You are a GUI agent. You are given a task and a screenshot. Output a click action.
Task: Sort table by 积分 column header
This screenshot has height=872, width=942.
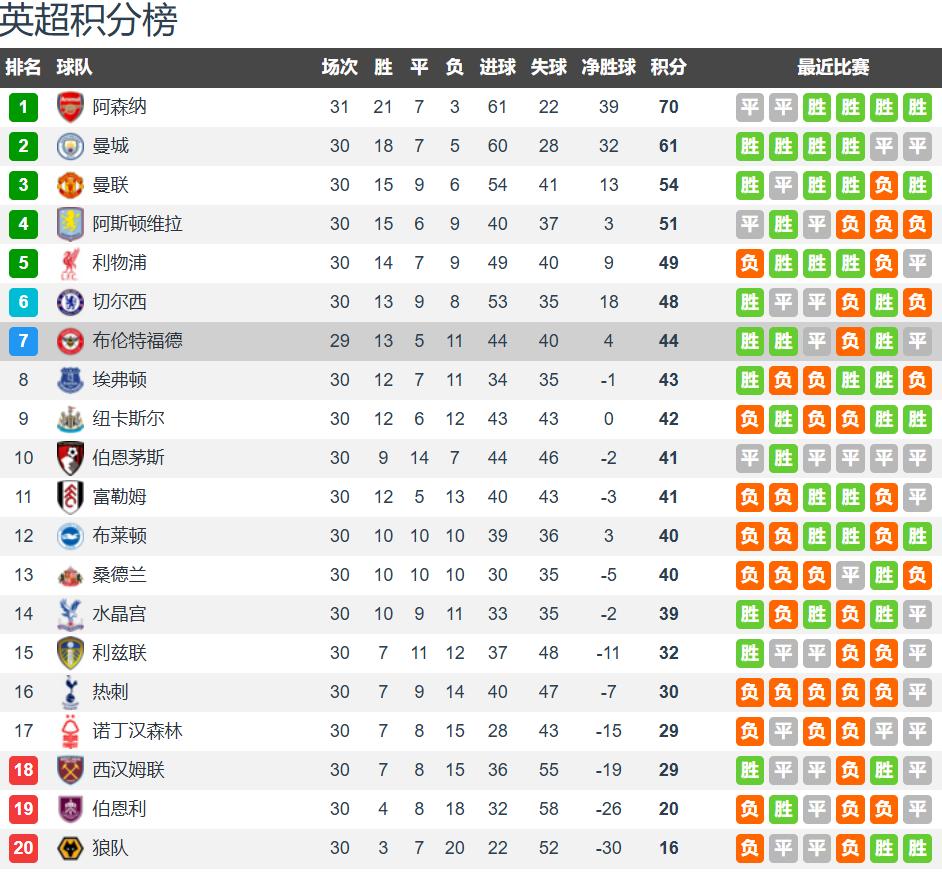668,68
